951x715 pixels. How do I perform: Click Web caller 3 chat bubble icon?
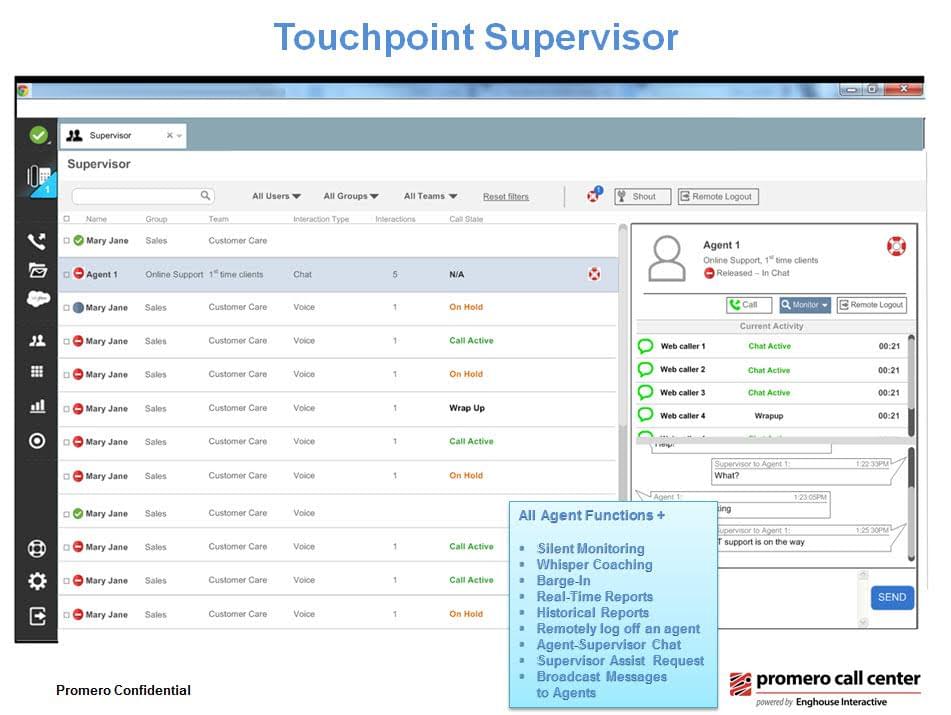(645, 392)
